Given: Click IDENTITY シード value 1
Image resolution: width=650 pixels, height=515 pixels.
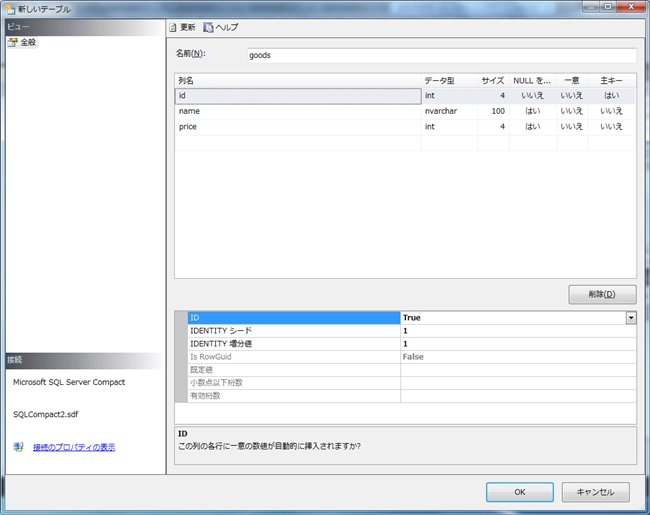Looking at the screenshot, I should click(x=518, y=331).
